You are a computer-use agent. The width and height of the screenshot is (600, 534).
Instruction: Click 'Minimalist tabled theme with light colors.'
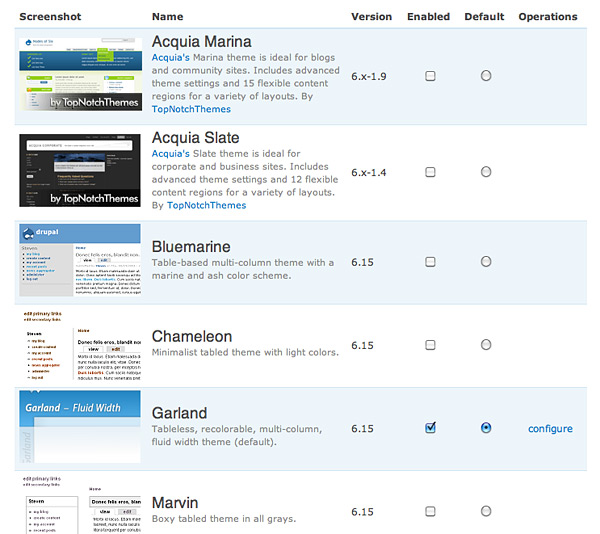pos(245,352)
